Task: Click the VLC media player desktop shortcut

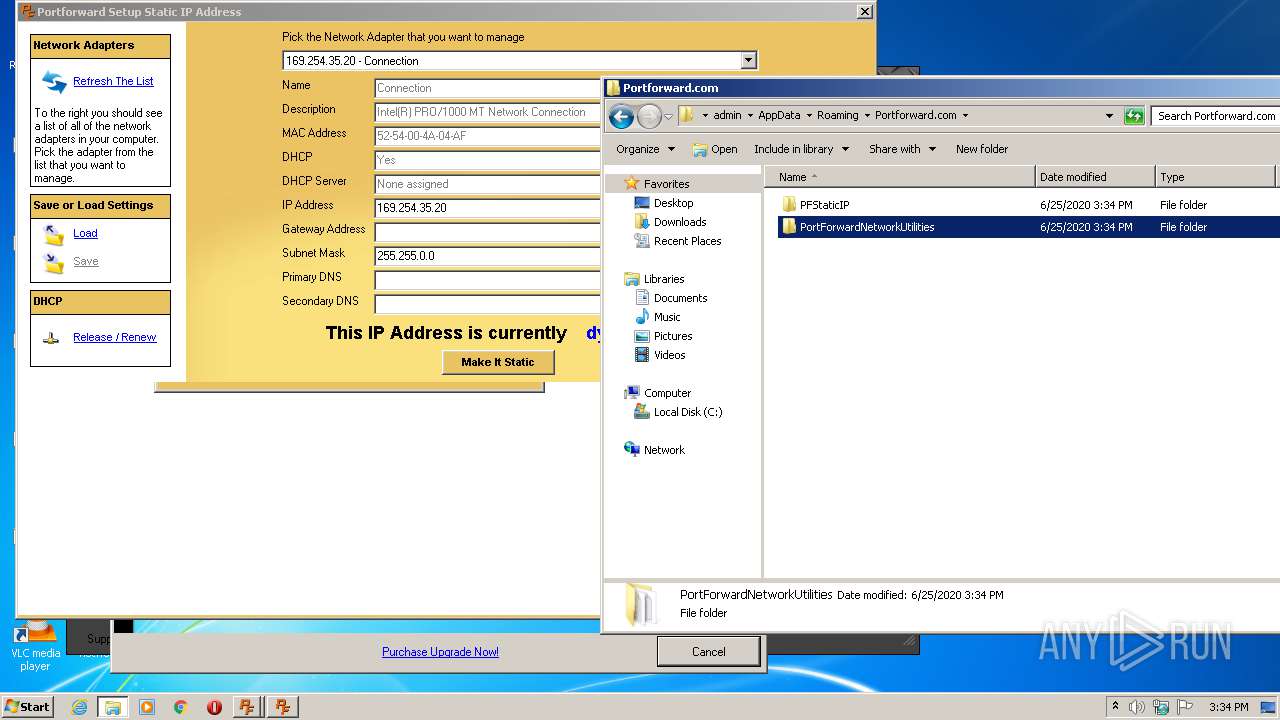Action: (x=36, y=646)
